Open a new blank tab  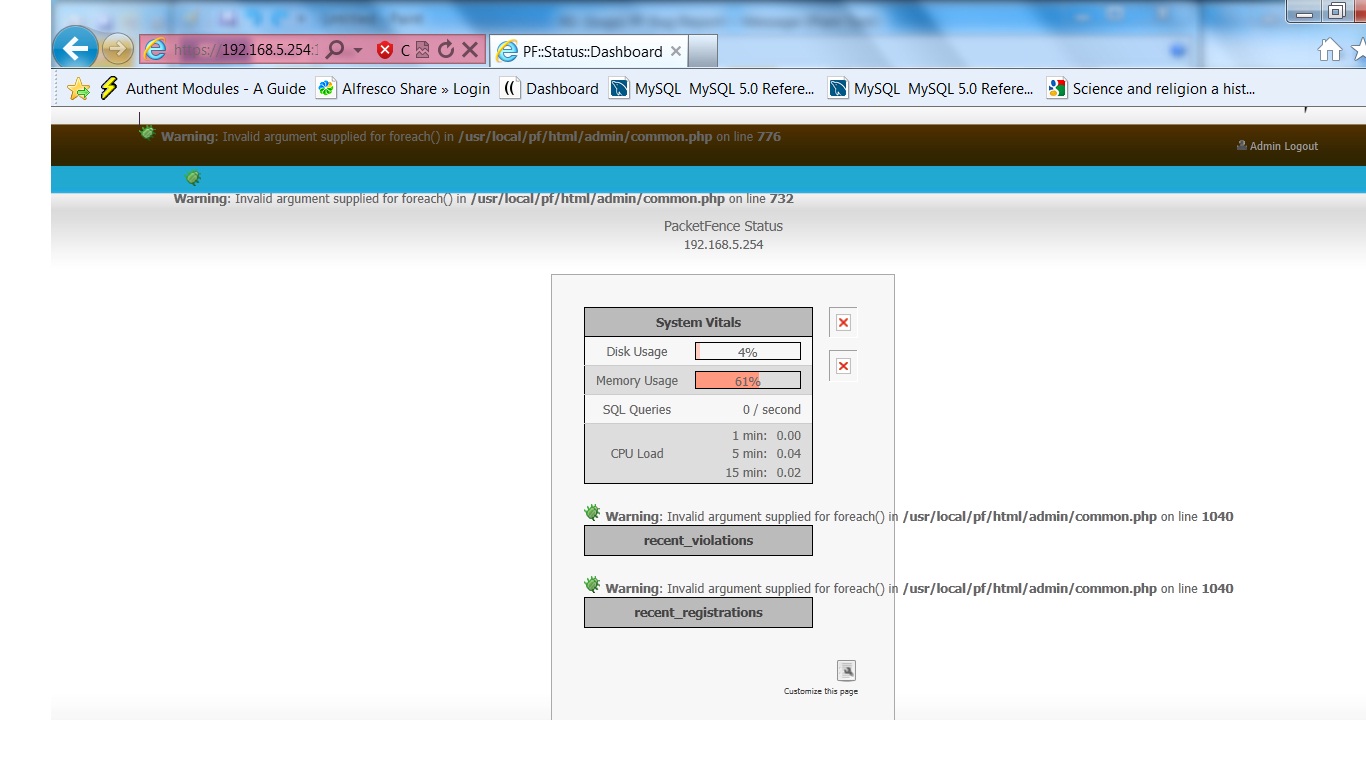tap(703, 51)
